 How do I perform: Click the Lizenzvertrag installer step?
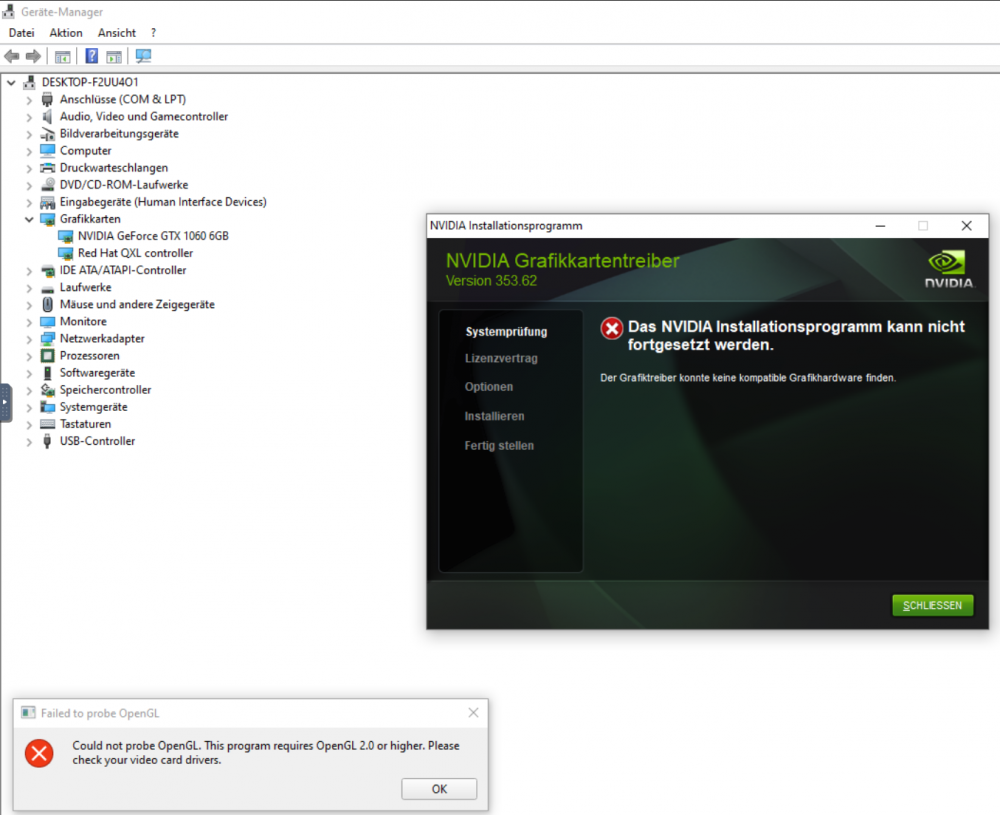click(x=501, y=358)
